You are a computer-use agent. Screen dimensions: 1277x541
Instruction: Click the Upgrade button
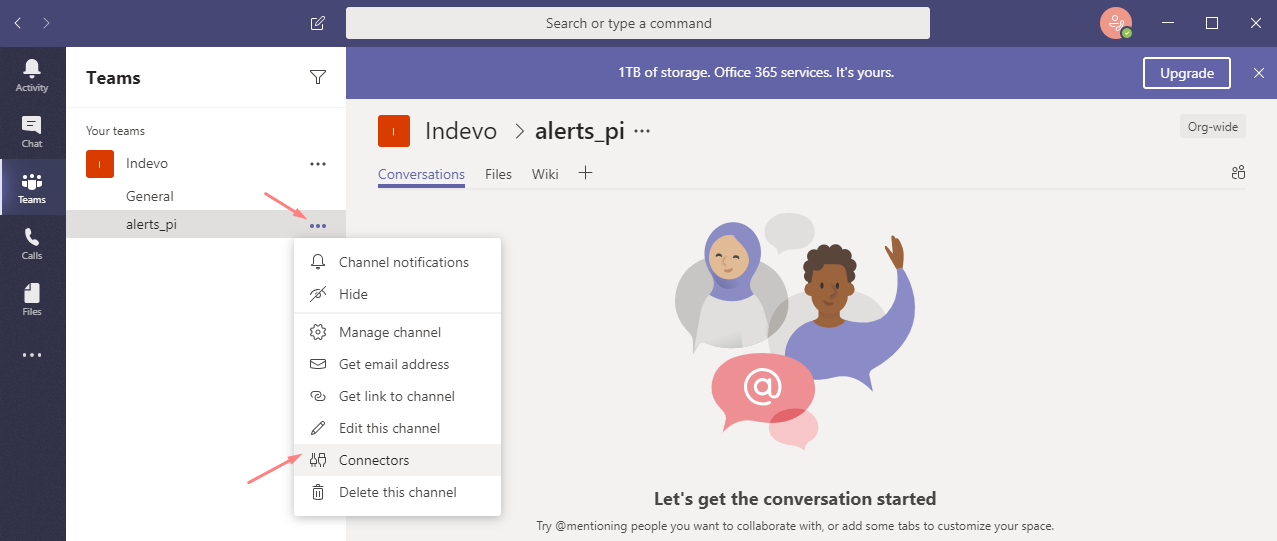(x=1187, y=73)
